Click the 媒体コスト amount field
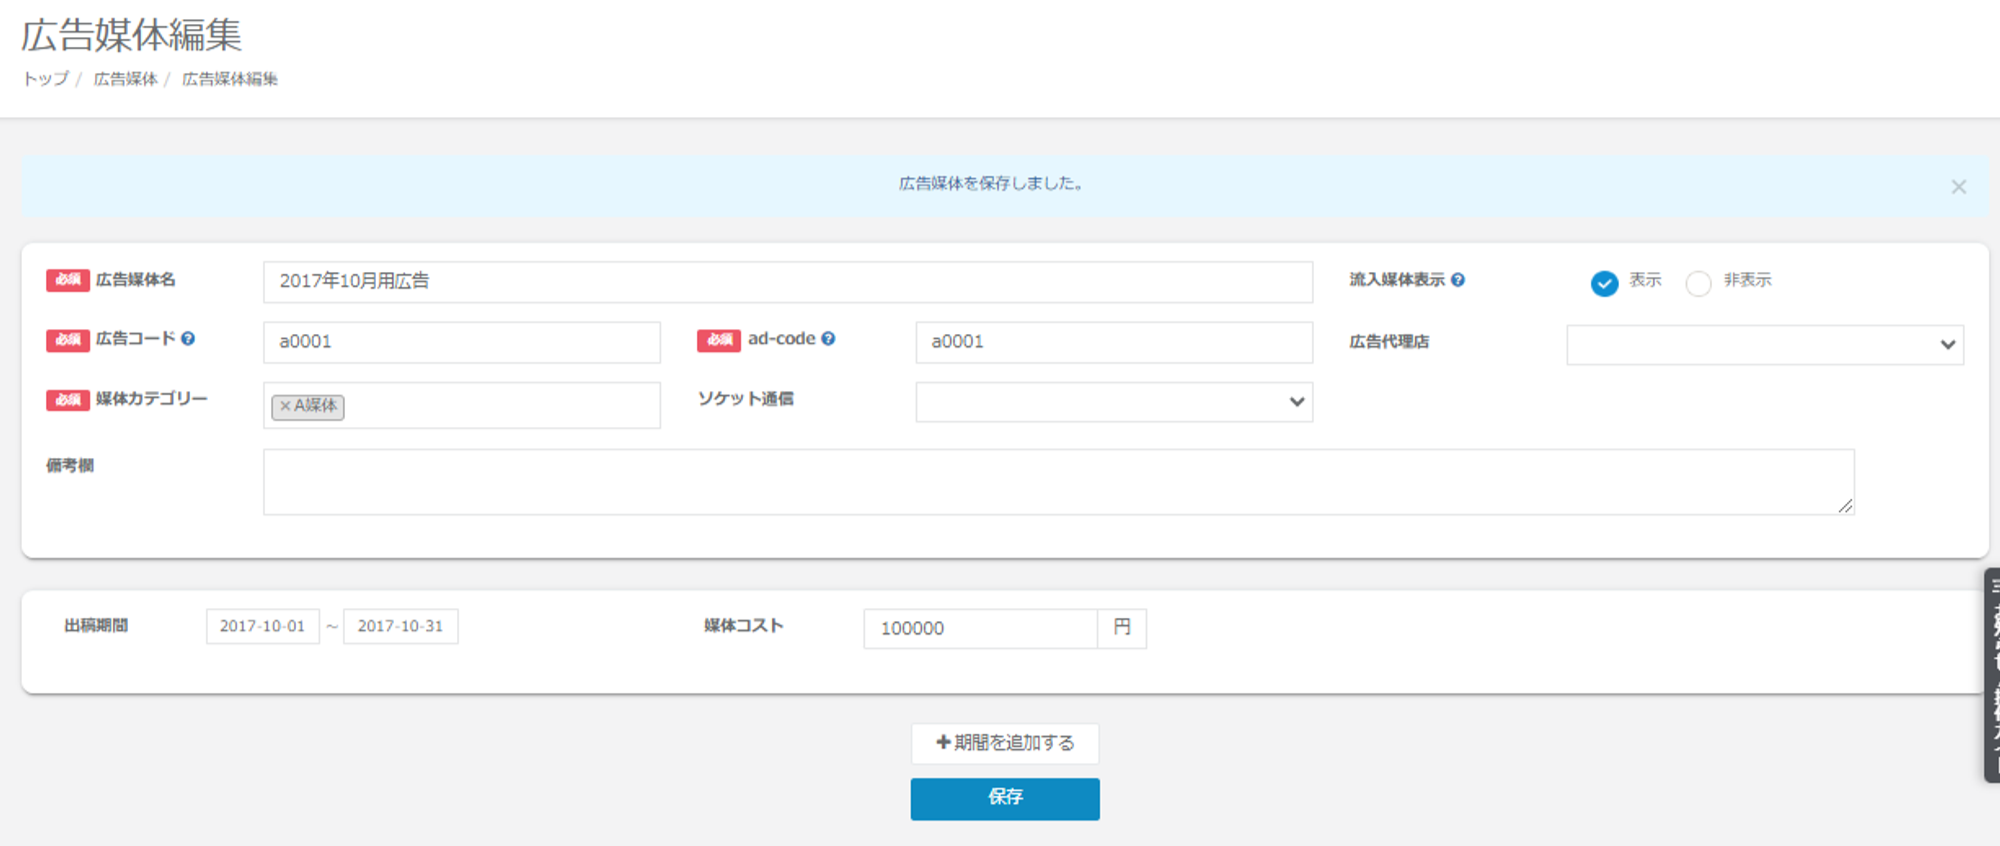 [x=979, y=629]
